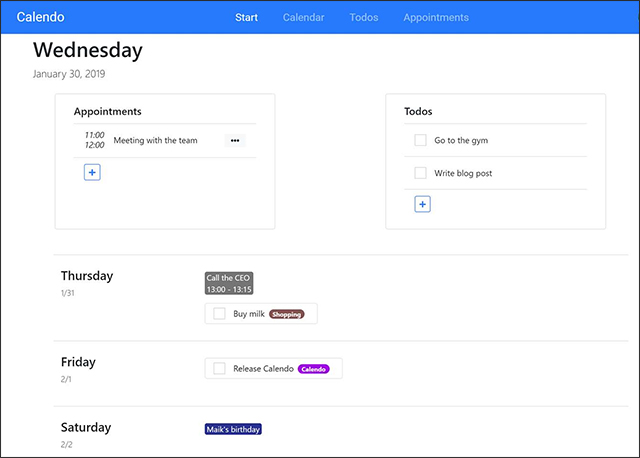
Task: Select the Thursday day heading
Action: [x=87, y=276]
